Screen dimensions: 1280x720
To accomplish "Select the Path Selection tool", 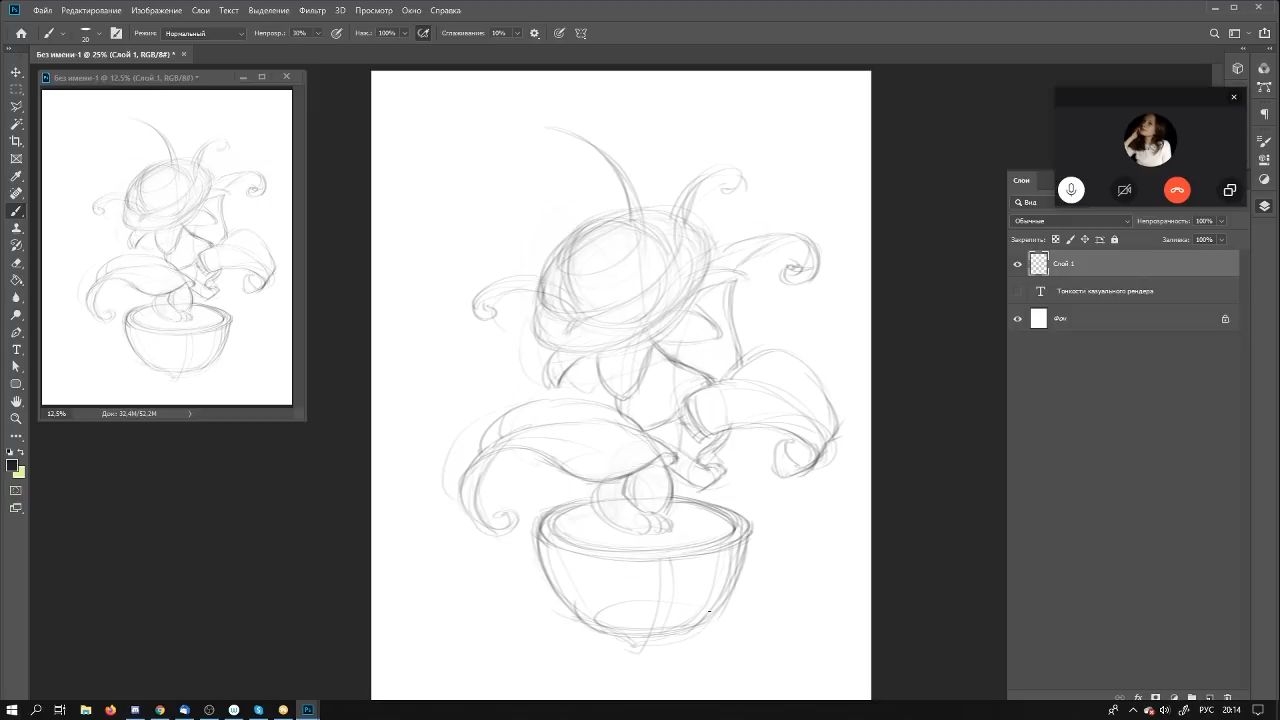I will coord(16,367).
